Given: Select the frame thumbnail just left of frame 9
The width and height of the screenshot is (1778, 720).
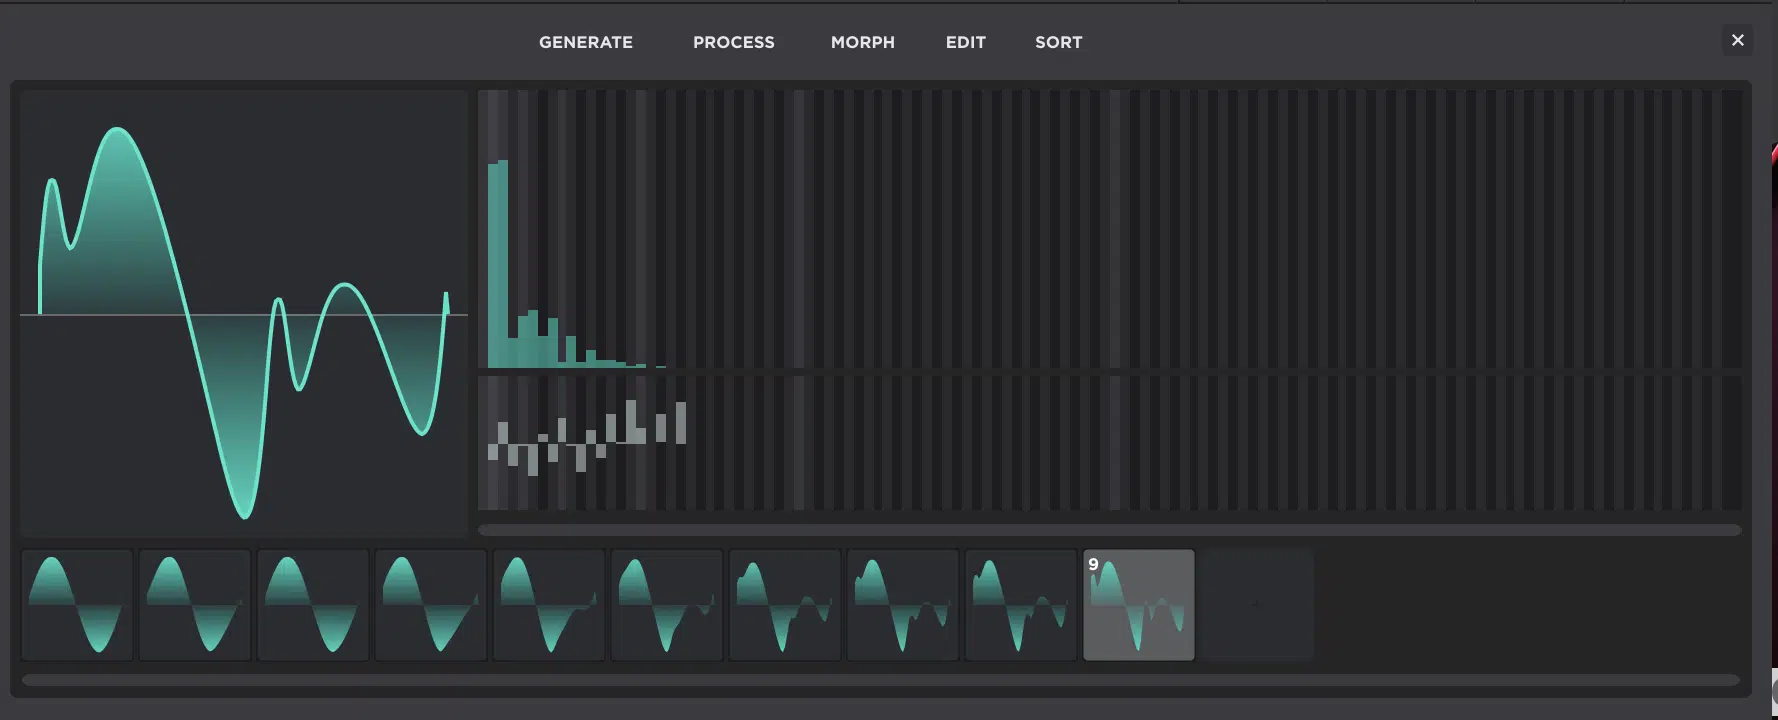Looking at the screenshot, I should point(1021,605).
